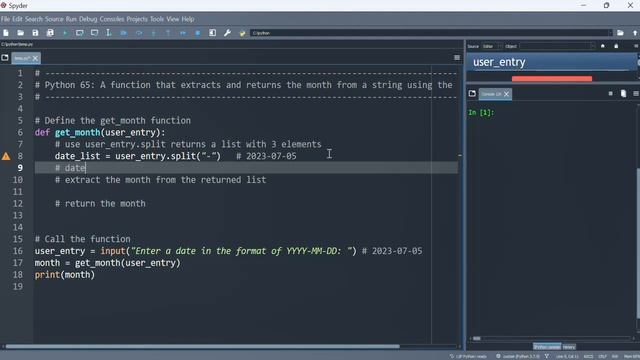Click the go to parent directory arrow
The width and height of the screenshot is (640, 360).
tap(635, 33)
